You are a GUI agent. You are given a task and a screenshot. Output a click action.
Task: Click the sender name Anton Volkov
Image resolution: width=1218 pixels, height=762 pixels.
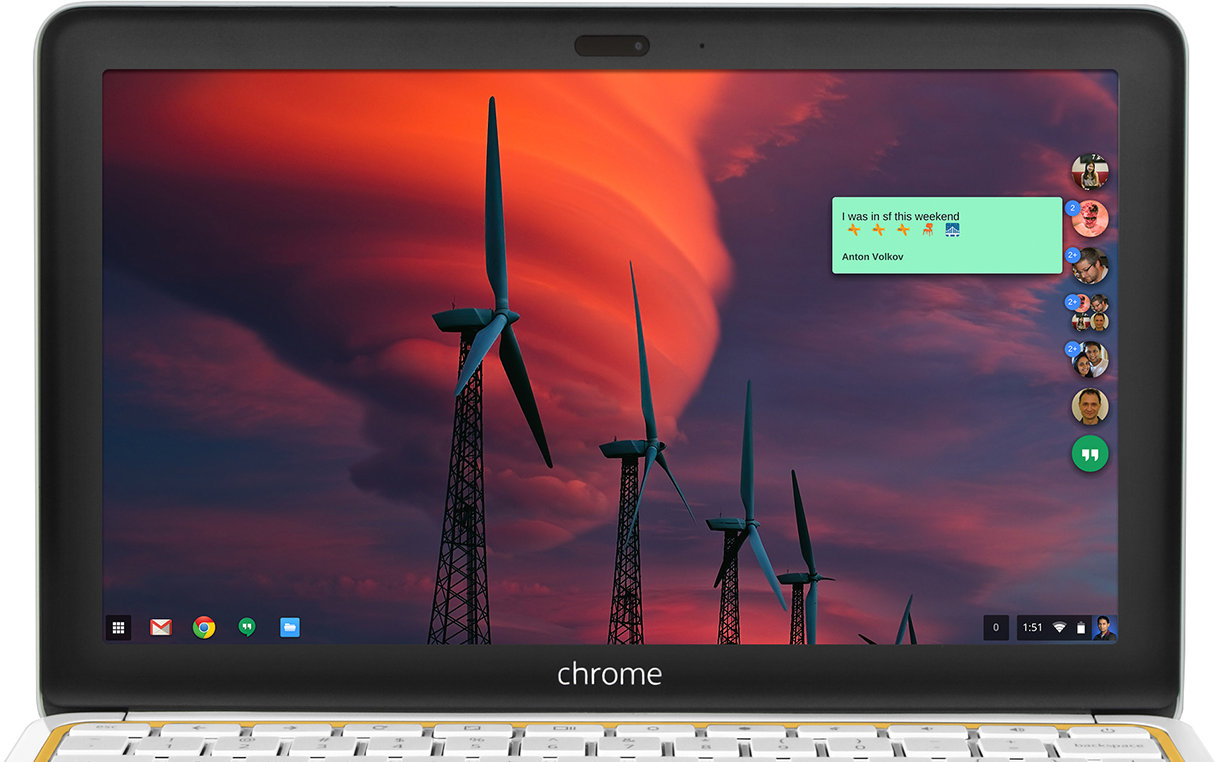click(872, 257)
